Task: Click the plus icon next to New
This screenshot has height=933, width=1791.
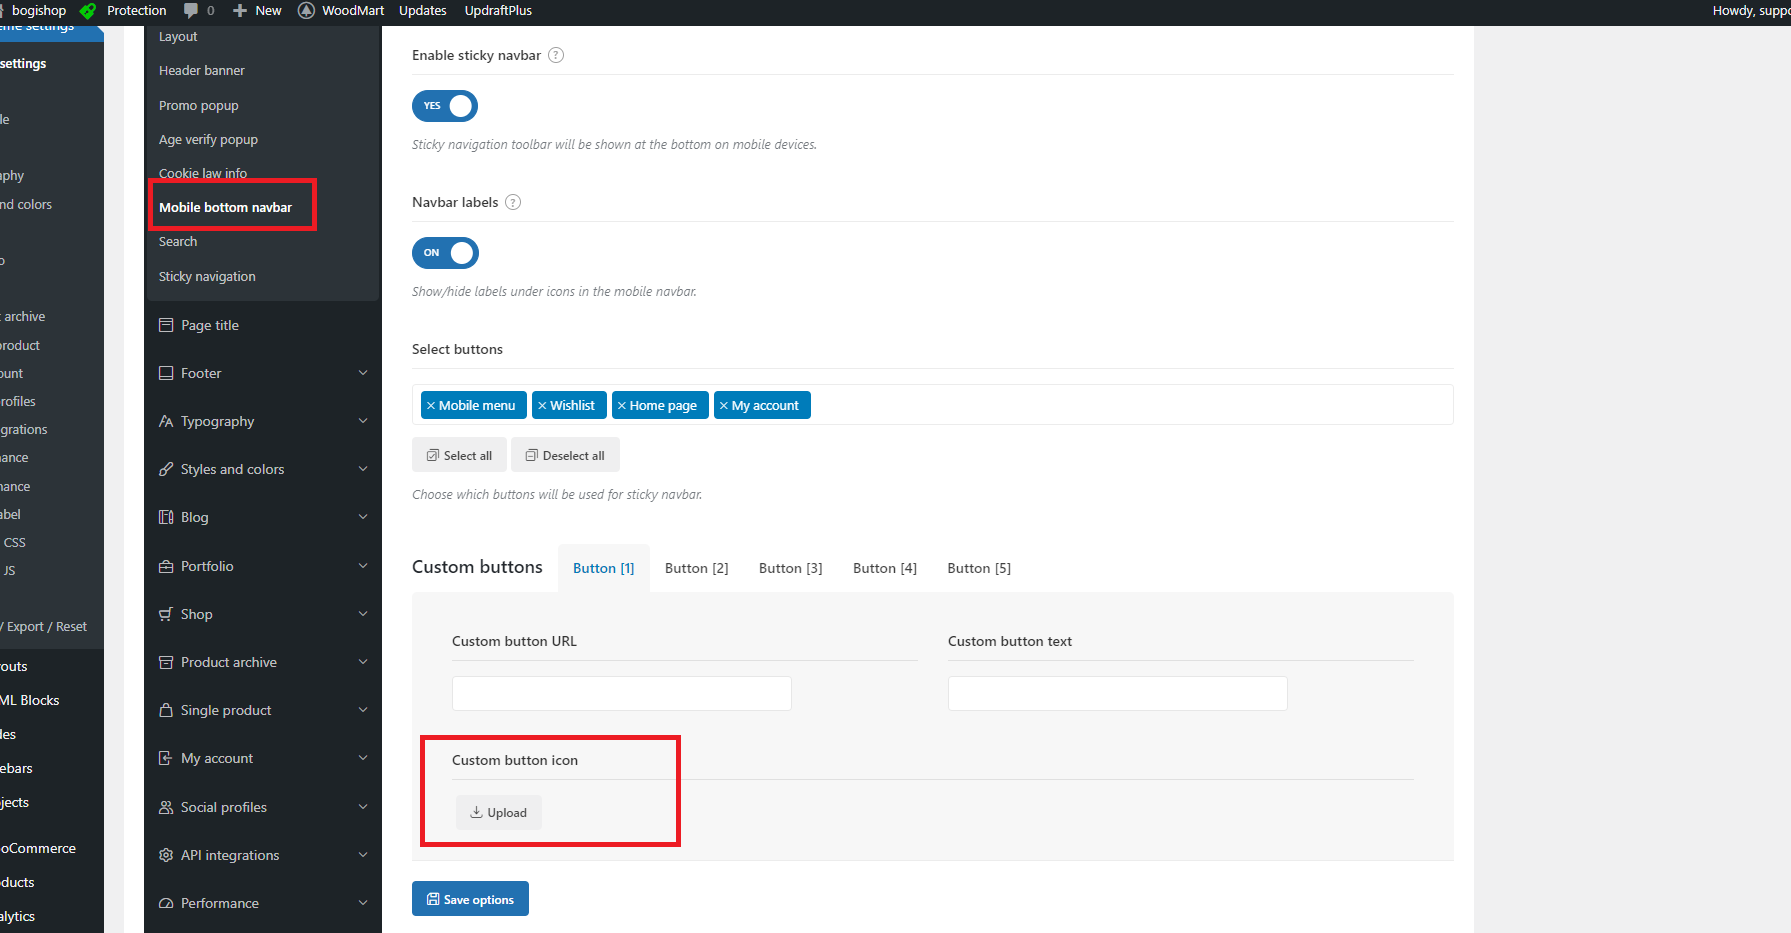Action: (x=240, y=10)
